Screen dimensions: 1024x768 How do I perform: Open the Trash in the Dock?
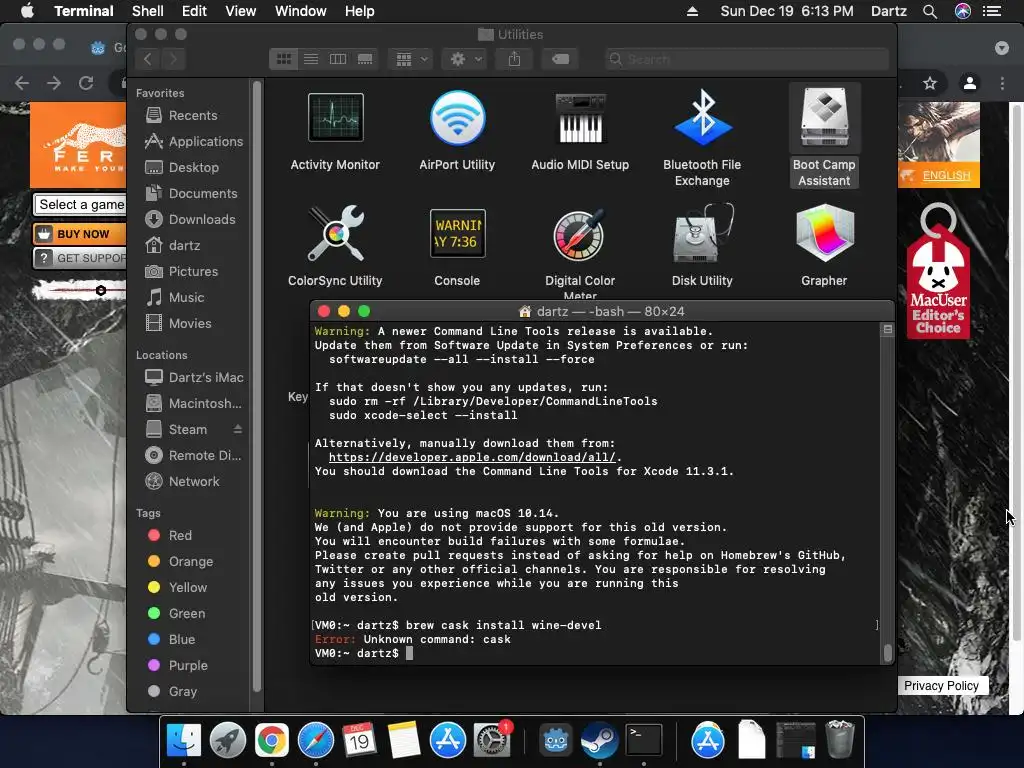coord(840,740)
